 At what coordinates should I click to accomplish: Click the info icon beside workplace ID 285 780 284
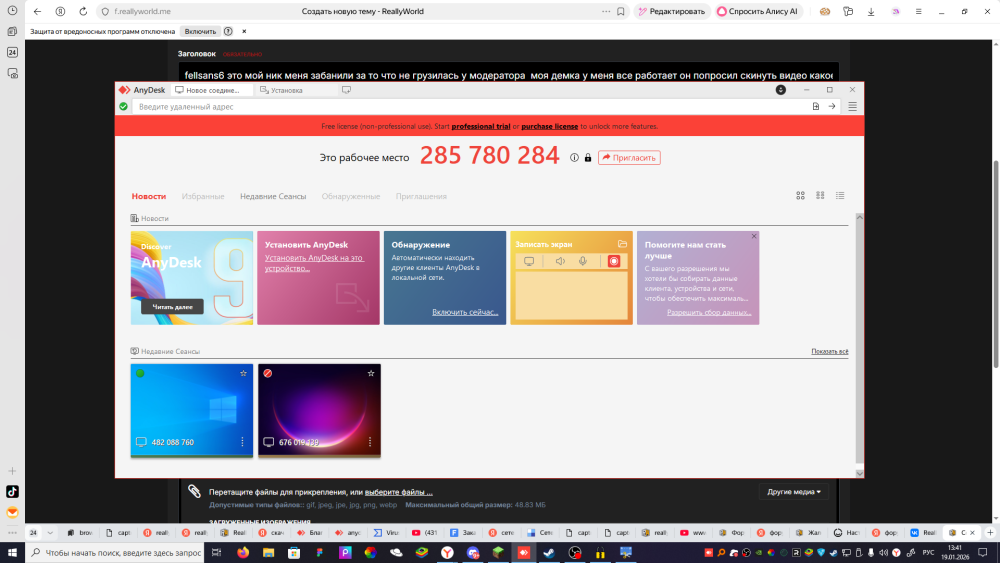pyautogui.click(x=574, y=157)
